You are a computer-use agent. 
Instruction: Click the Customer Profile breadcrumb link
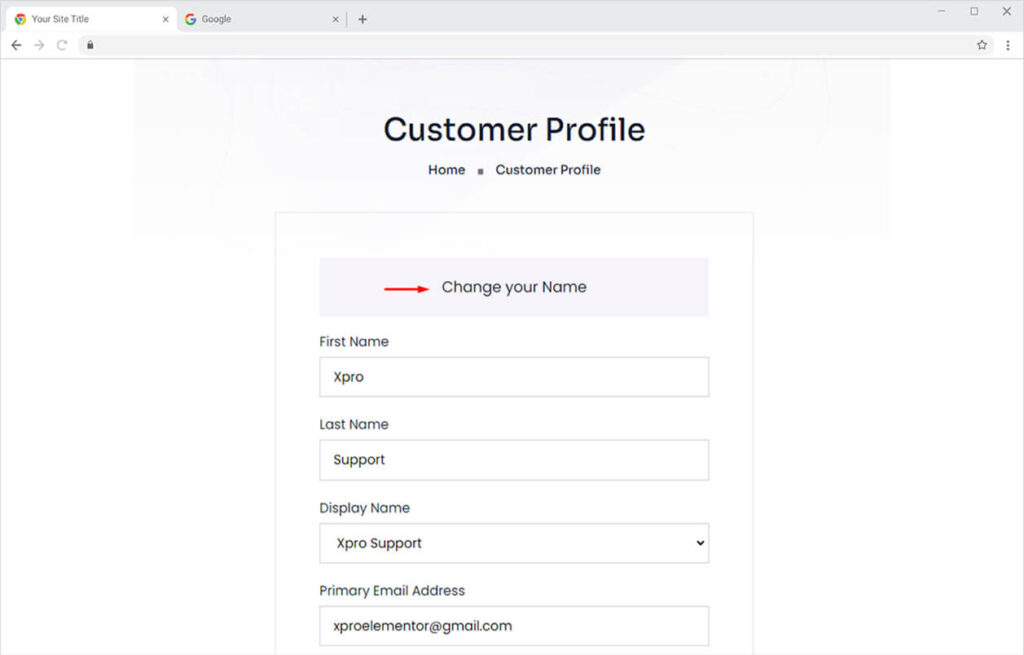click(x=548, y=170)
